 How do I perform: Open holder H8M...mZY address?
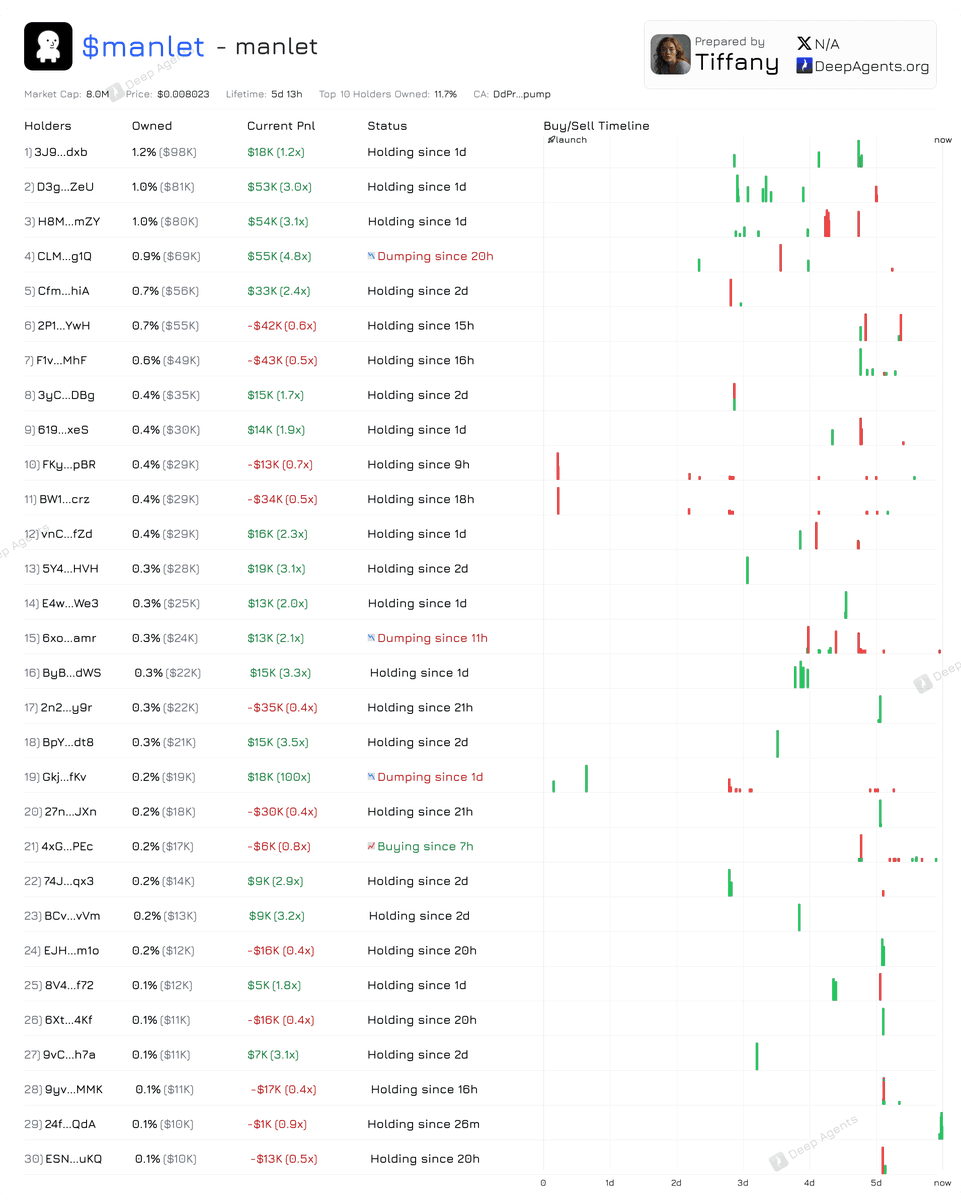[67, 222]
